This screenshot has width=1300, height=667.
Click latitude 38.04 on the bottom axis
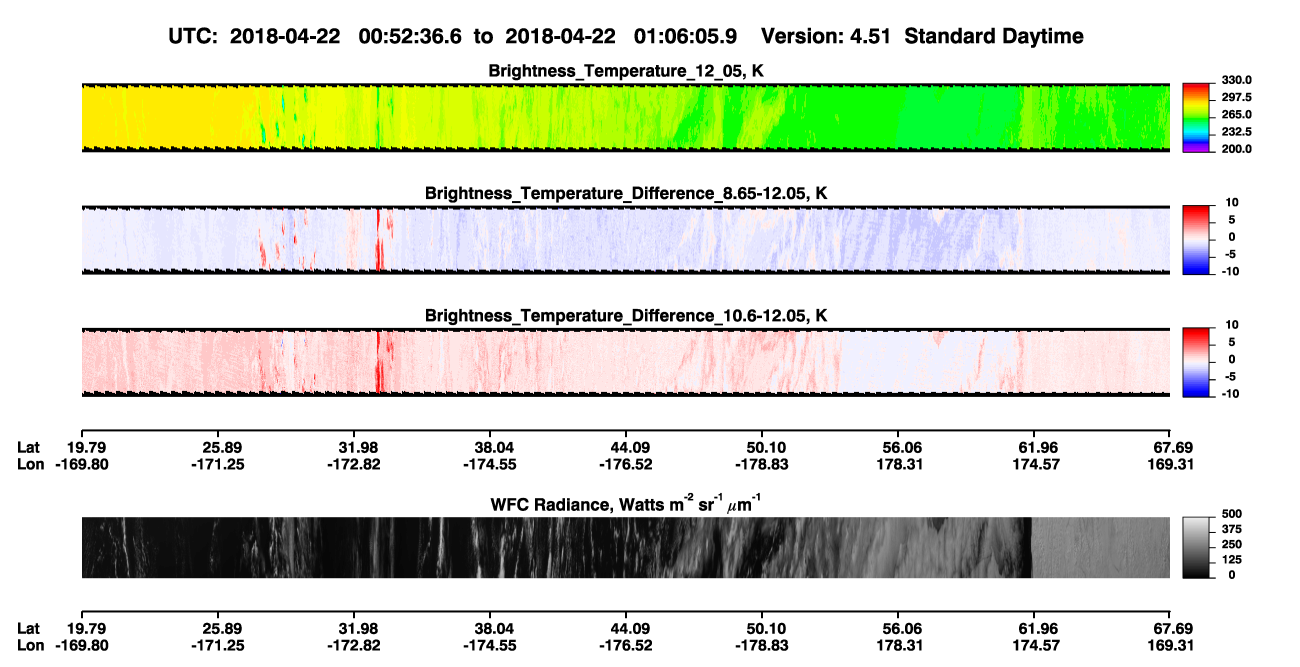coord(490,629)
